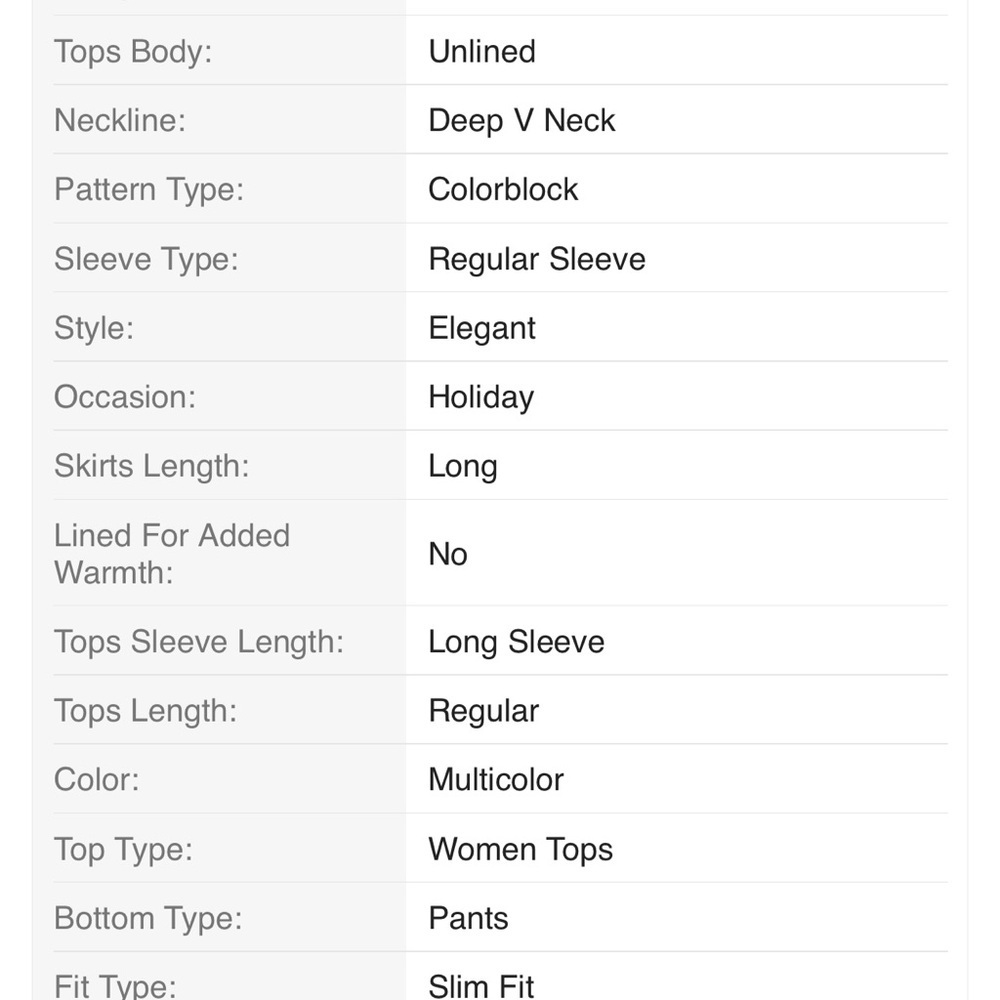Click the Holiday occasion value

point(481,398)
